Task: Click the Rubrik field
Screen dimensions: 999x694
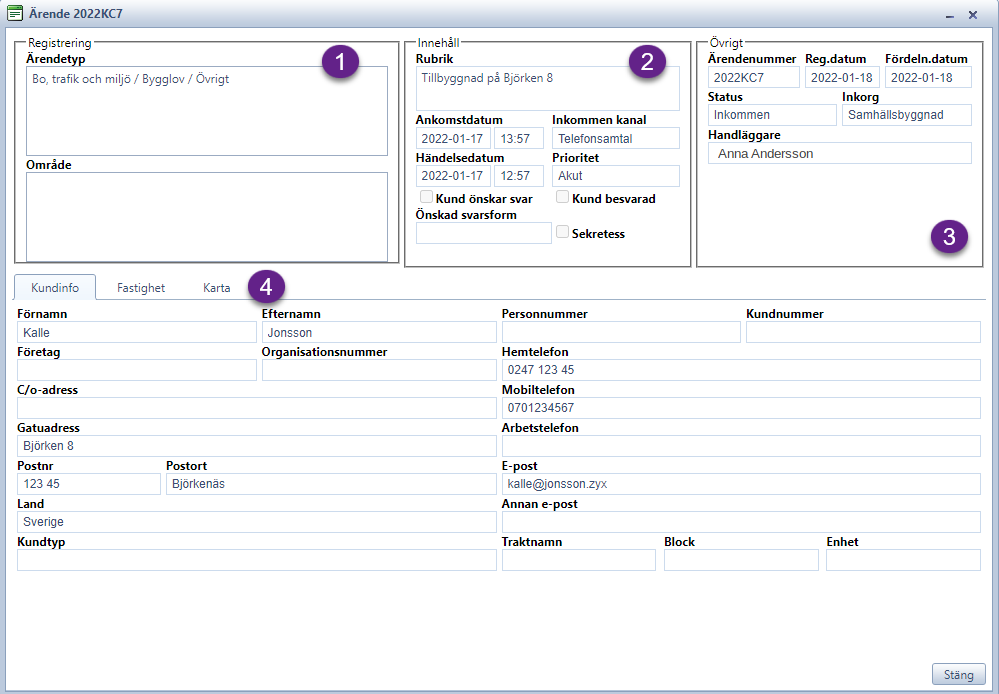Action: click(x=548, y=89)
